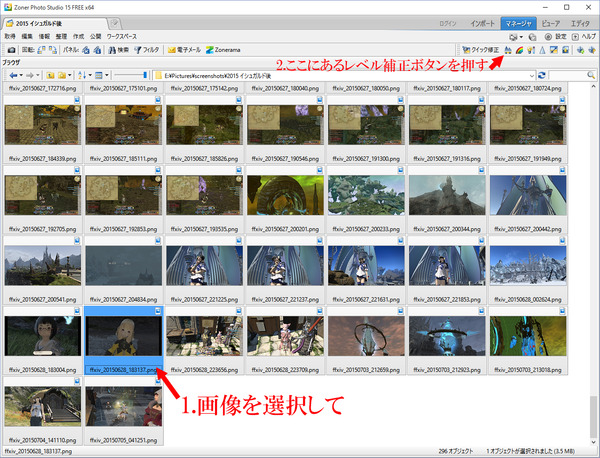
Task: Open the ワークスペース menu
Action: 121,36
